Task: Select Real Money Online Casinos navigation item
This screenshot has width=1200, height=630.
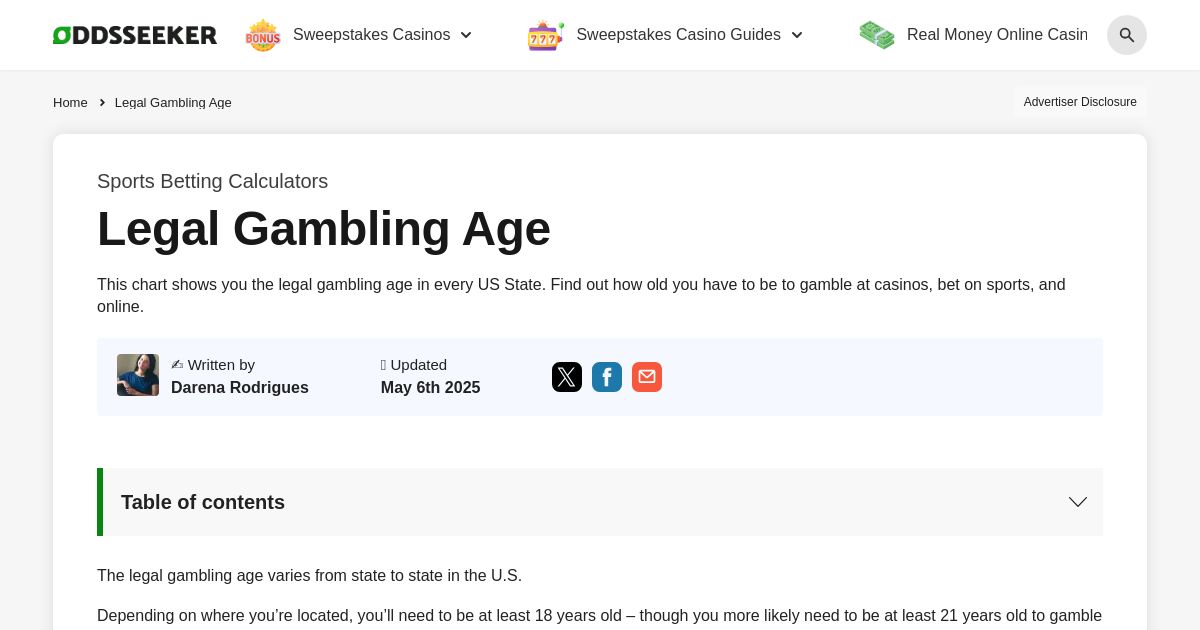Action: coord(997,34)
